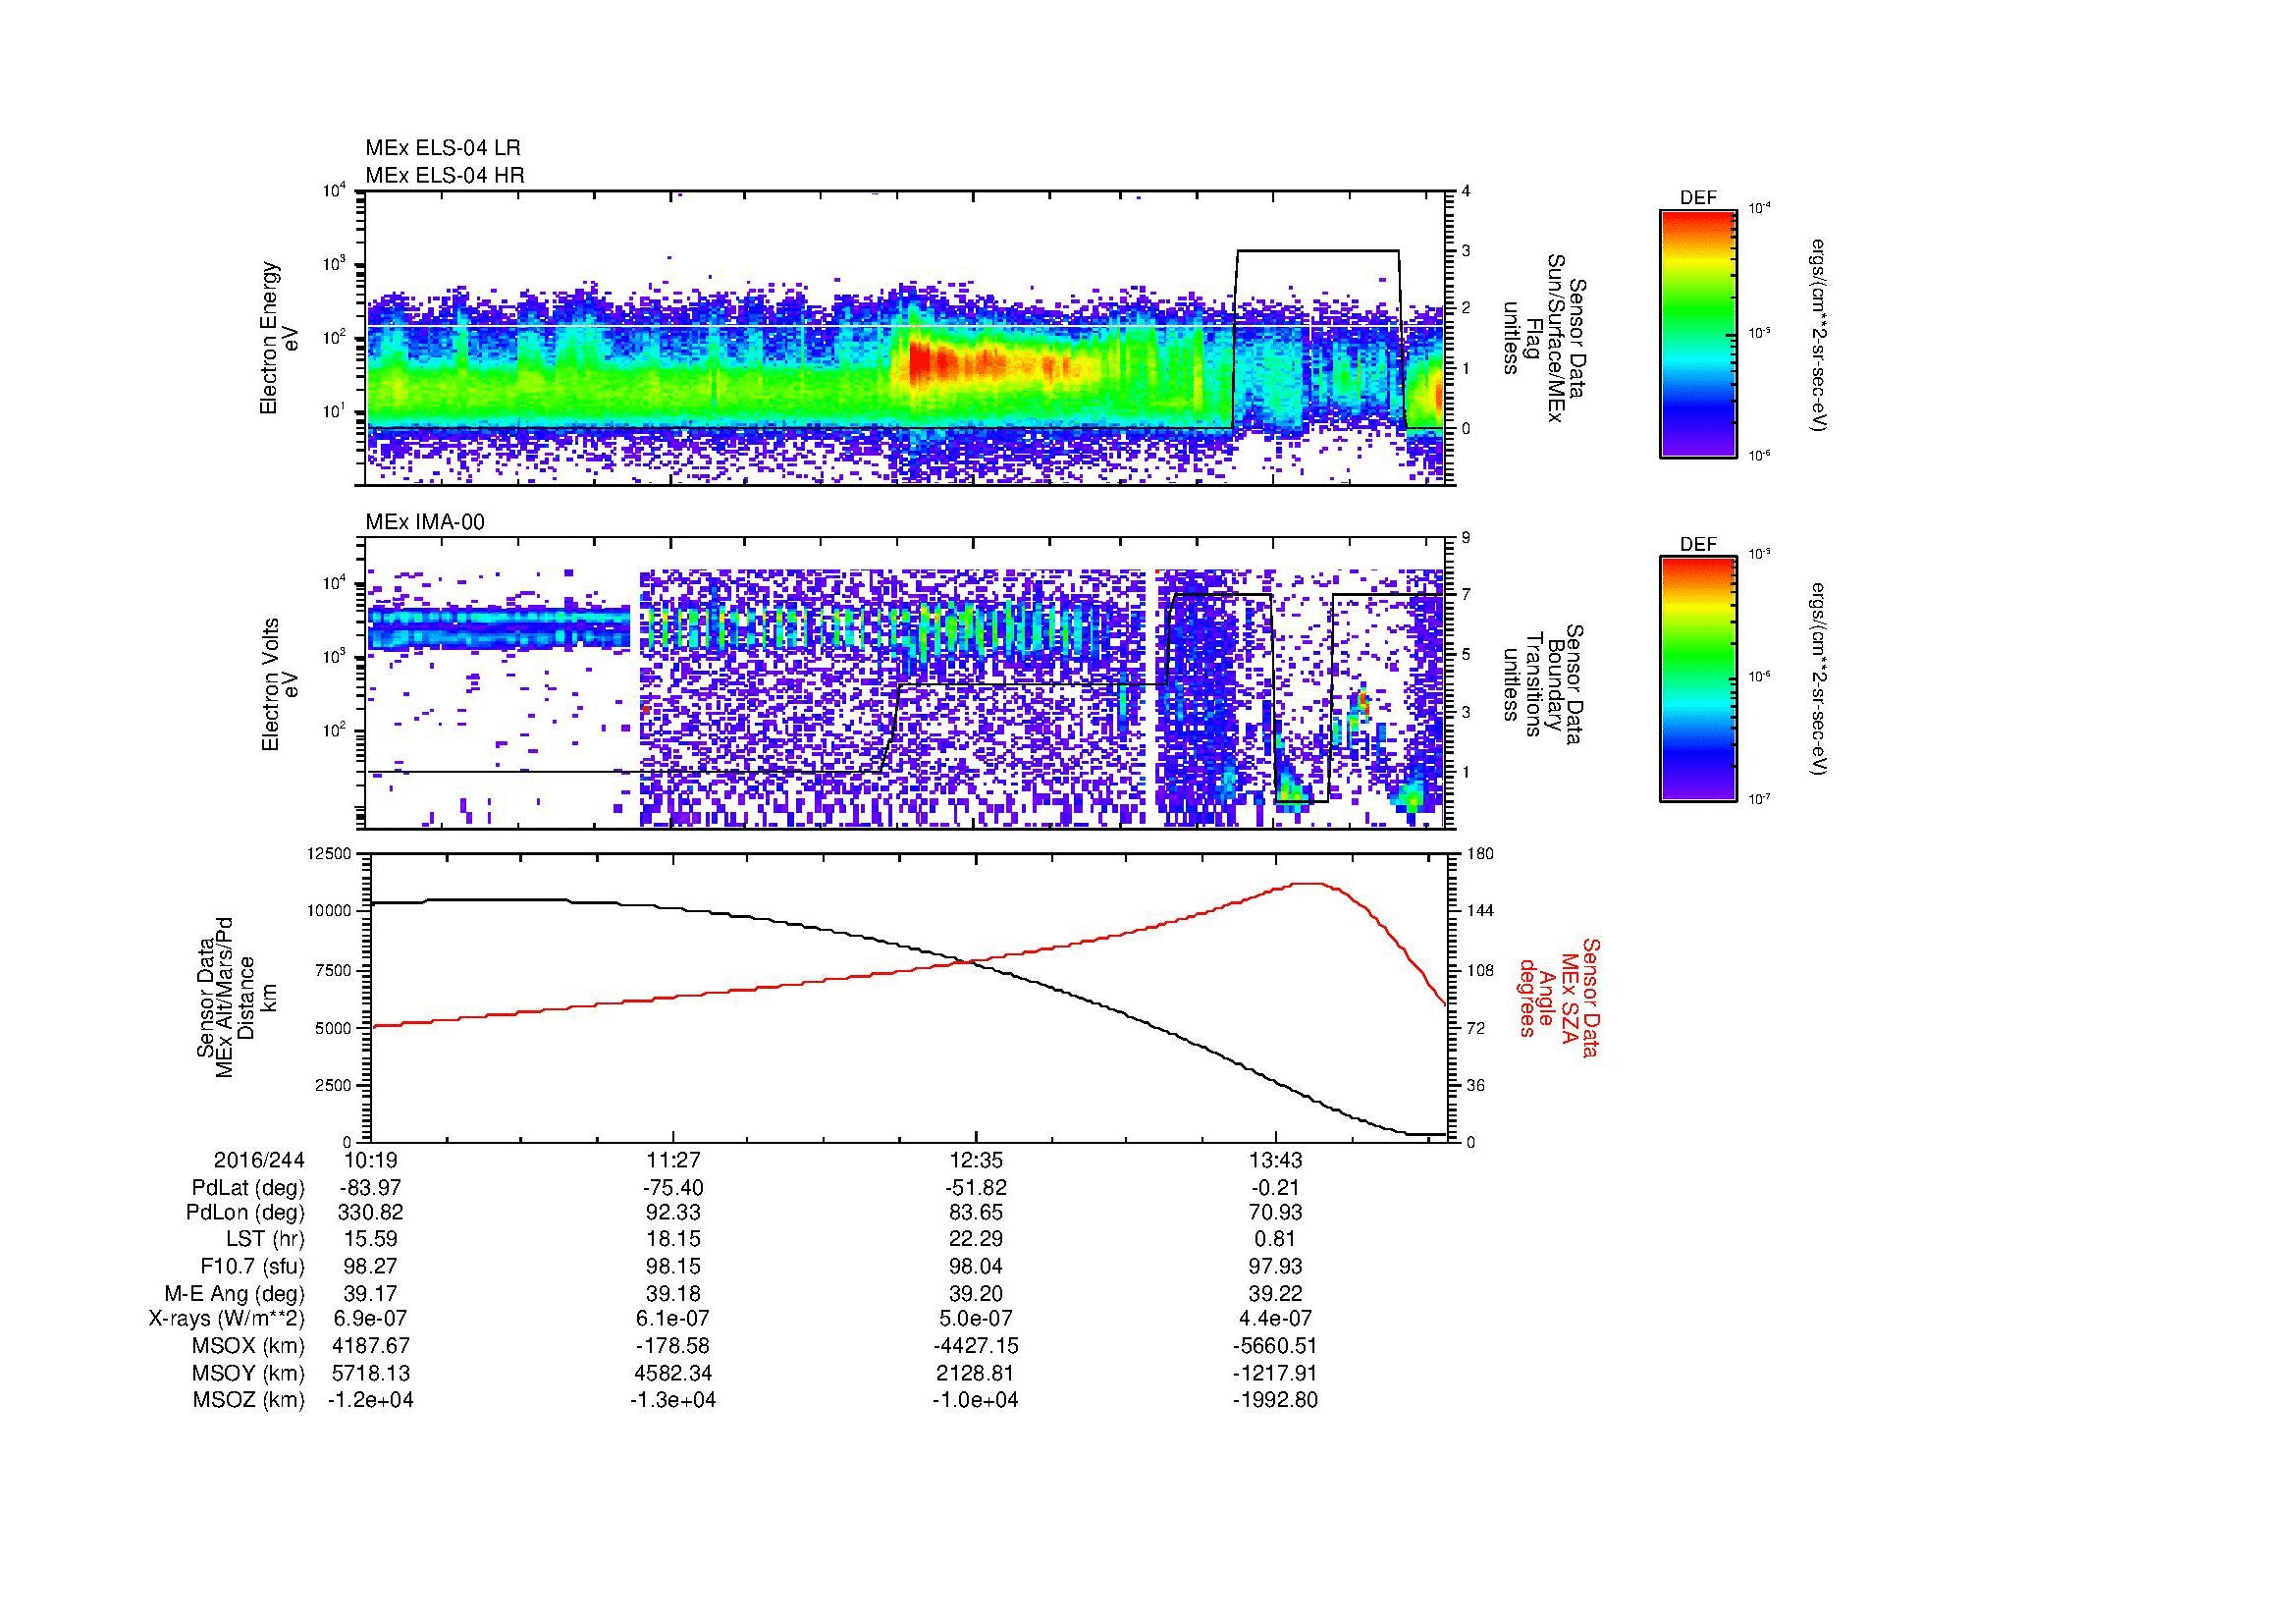Click PdLon value 83.65
This screenshot has width=2296, height=1623.
pyautogui.click(x=975, y=1213)
